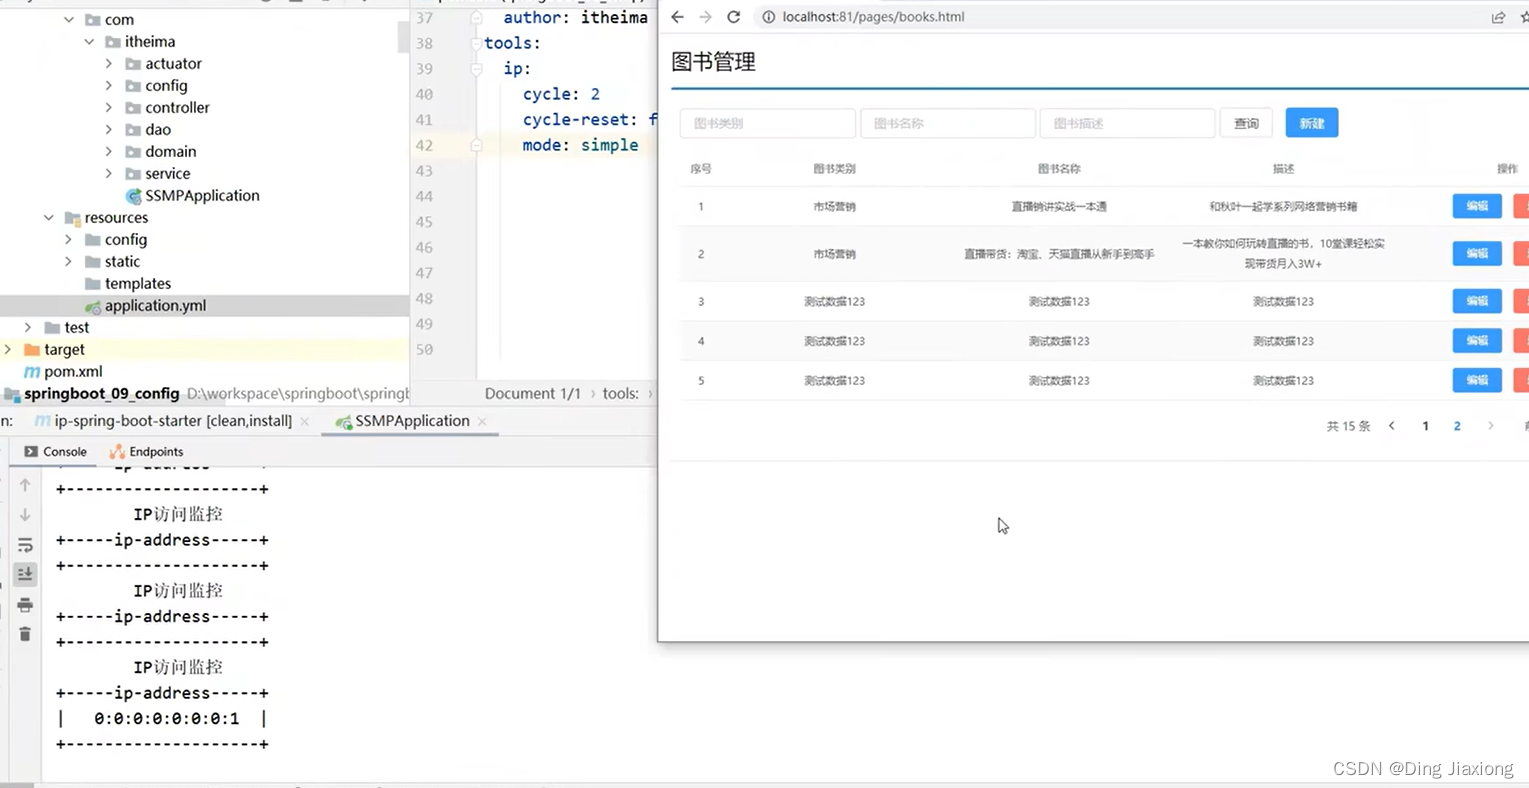Expand the controller package
The width and height of the screenshot is (1529, 788).
coord(109,107)
